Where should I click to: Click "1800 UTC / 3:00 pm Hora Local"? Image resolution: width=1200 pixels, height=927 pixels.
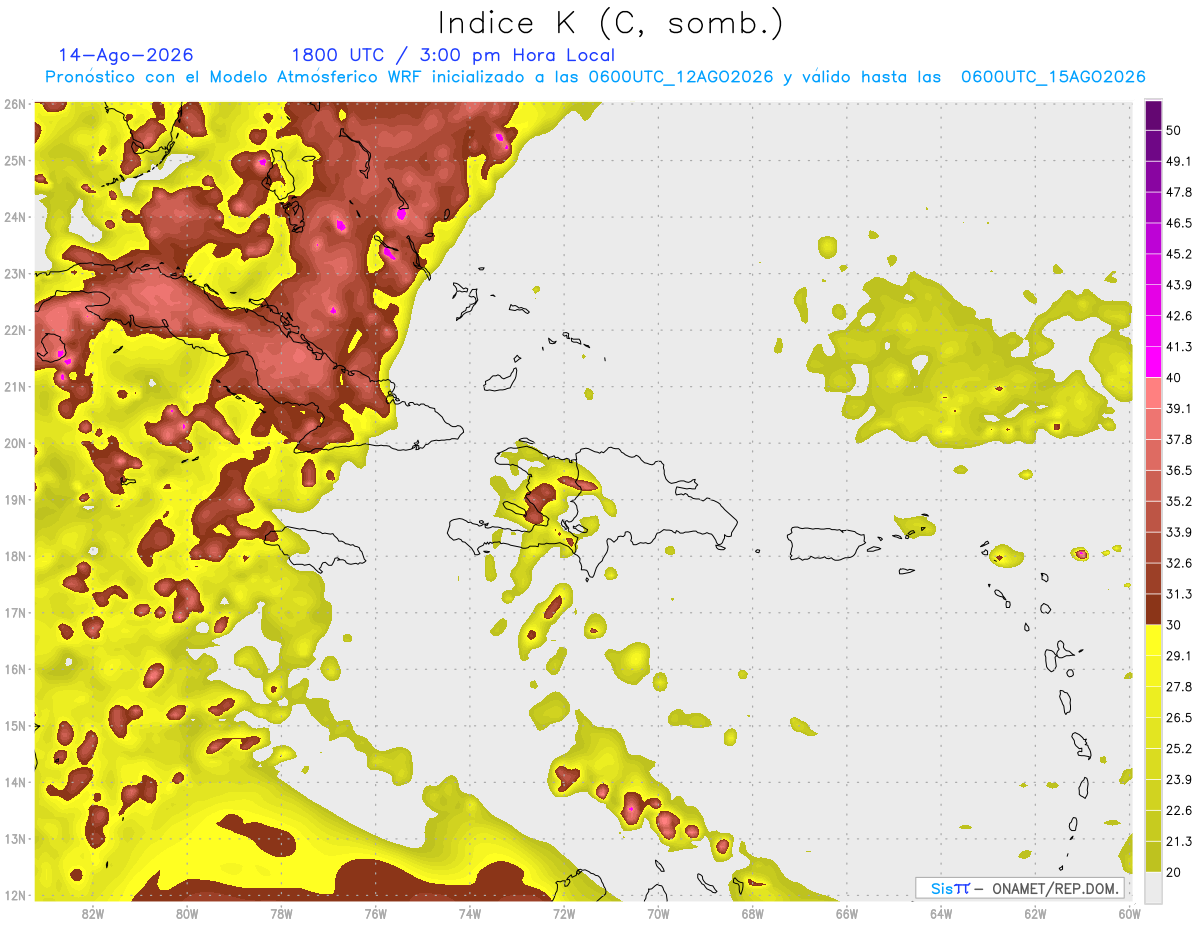pyautogui.click(x=453, y=55)
